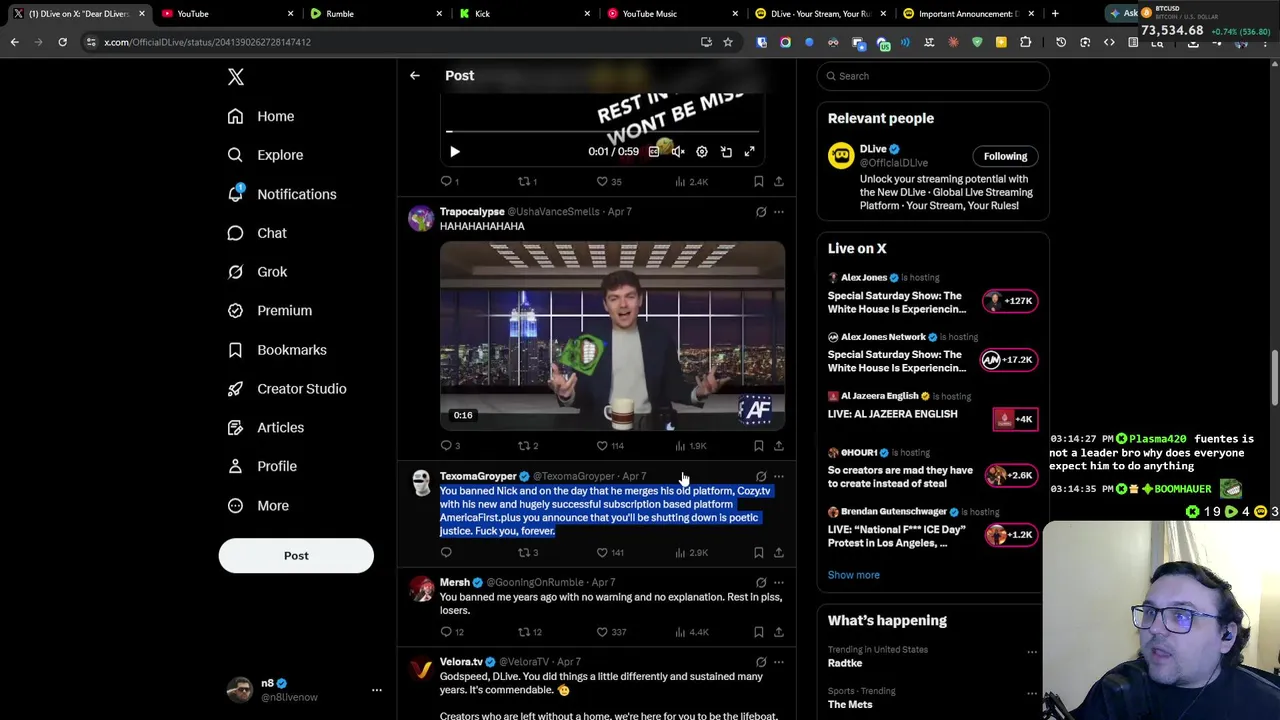Click Following button for DLive

[1005, 156]
